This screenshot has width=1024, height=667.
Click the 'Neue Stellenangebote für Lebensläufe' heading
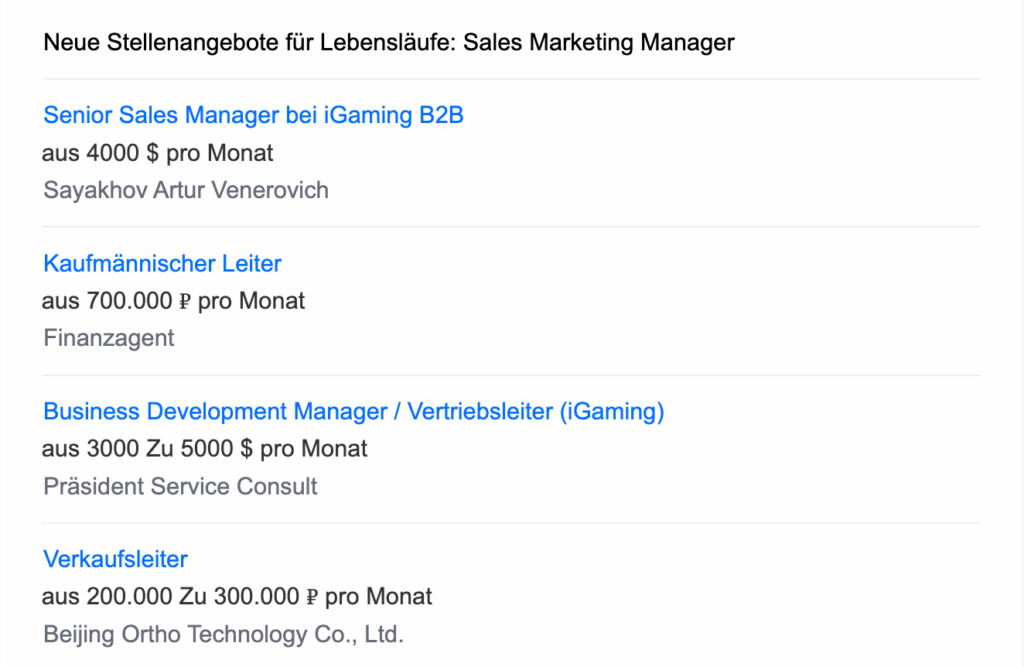tap(250, 43)
